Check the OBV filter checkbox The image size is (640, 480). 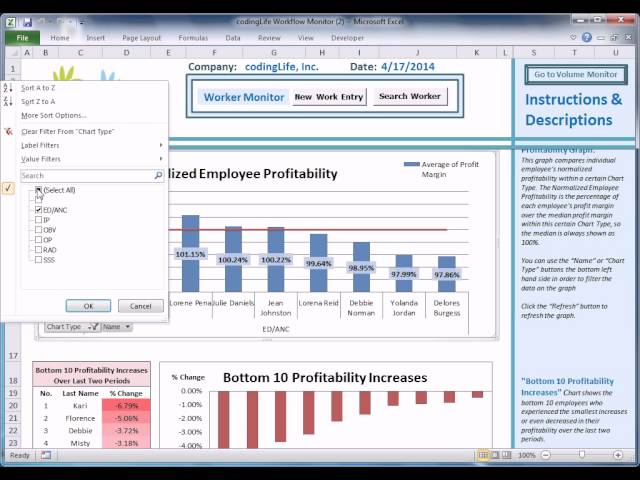(x=38, y=230)
